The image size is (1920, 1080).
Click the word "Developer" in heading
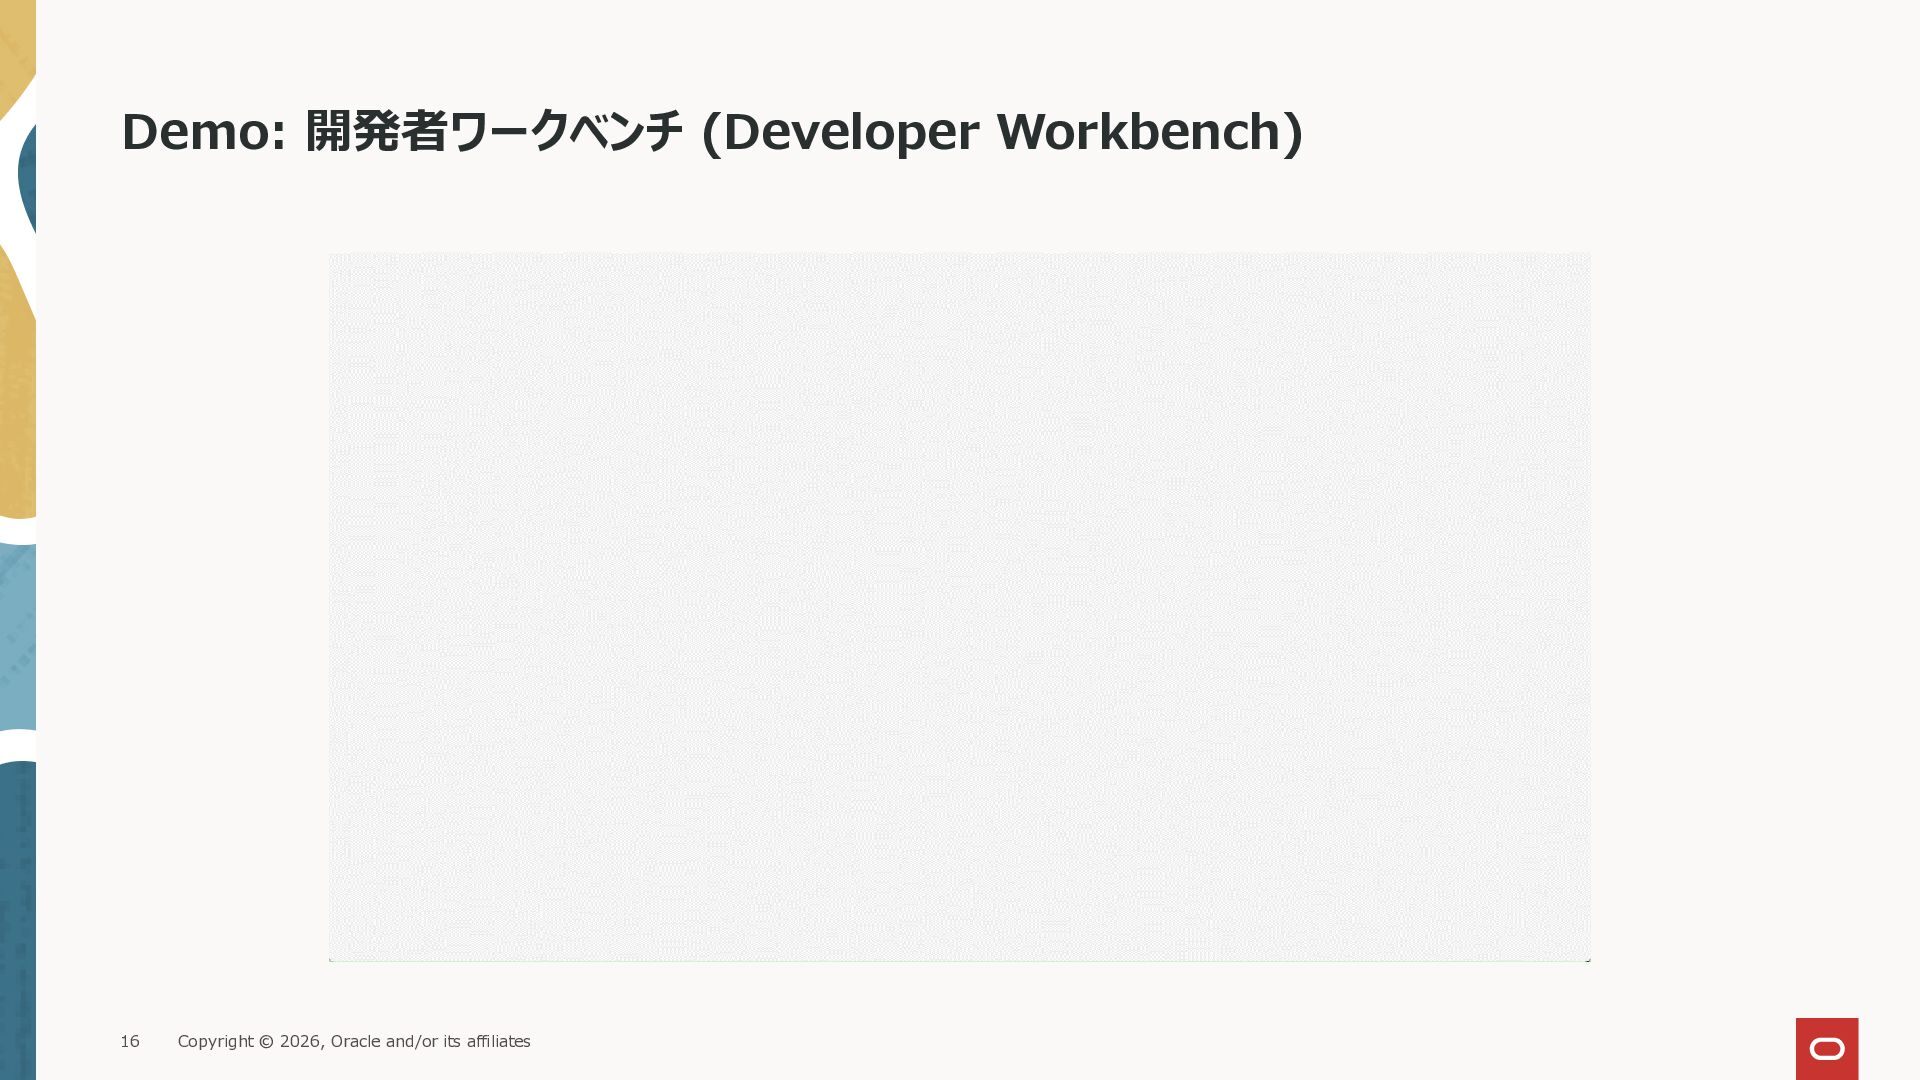point(851,132)
